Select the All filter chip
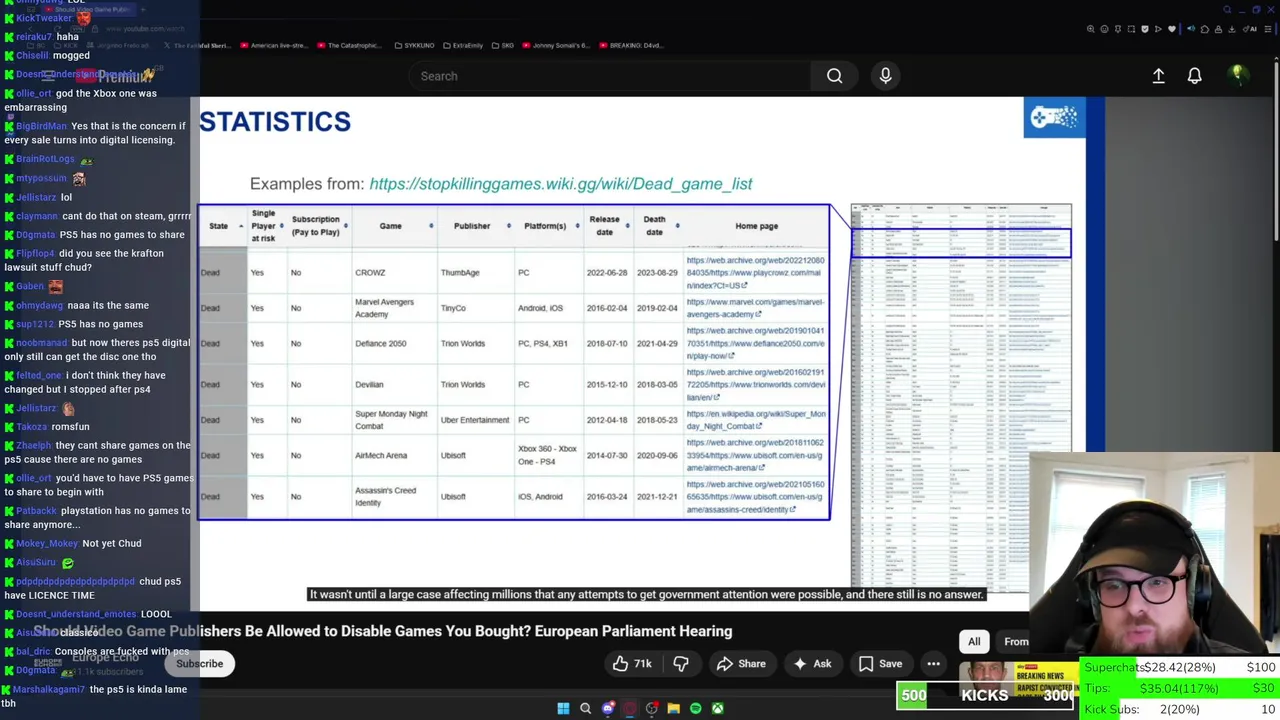 [974, 642]
